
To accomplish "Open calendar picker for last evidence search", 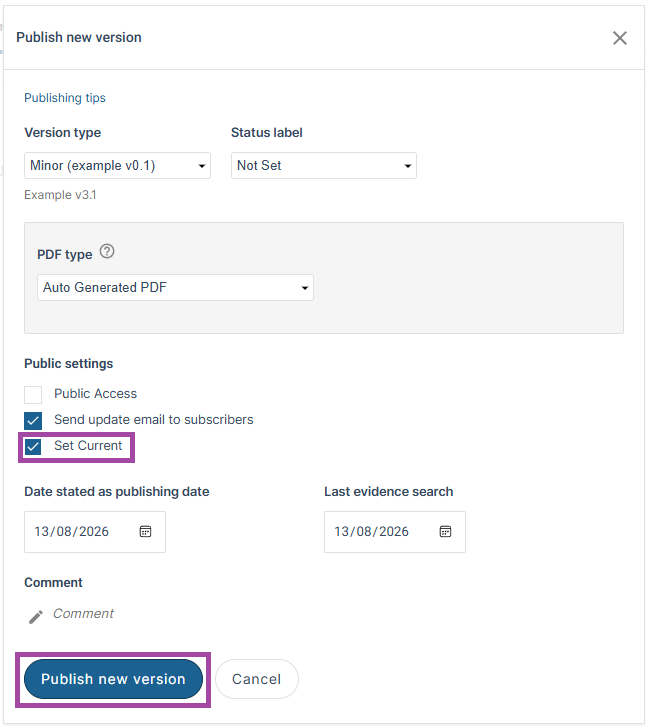I will coord(445,532).
